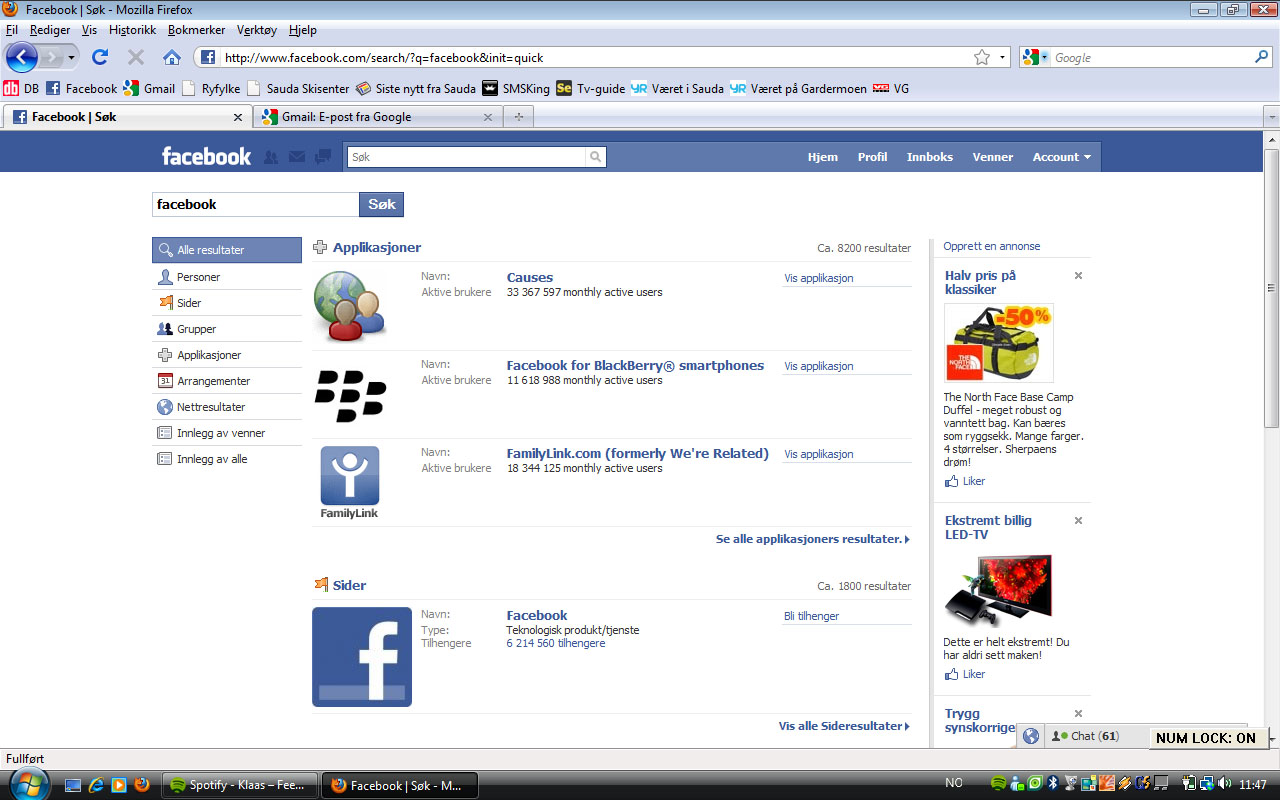Click the Firefox back arrow button
This screenshot has height=800, width=1280.
[x=22, y=57]
